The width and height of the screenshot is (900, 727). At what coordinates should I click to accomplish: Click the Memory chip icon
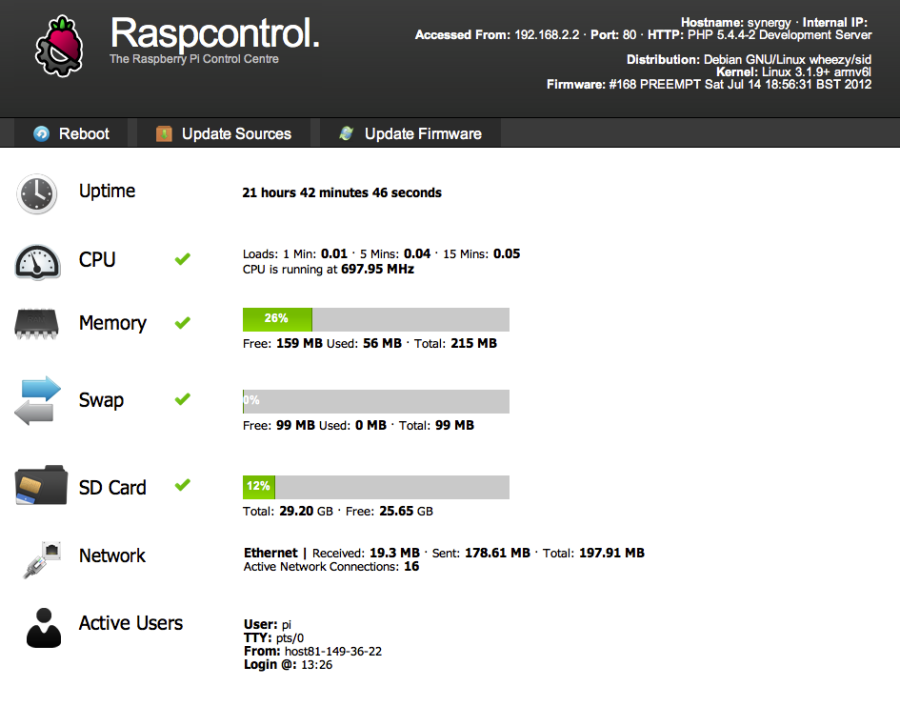point(37,323)
